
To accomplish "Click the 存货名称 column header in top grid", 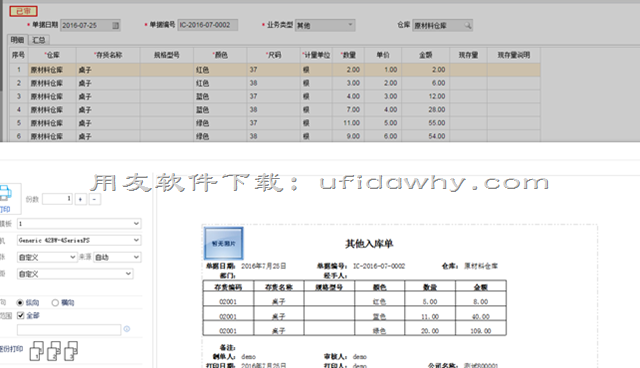I will (108, 55).
